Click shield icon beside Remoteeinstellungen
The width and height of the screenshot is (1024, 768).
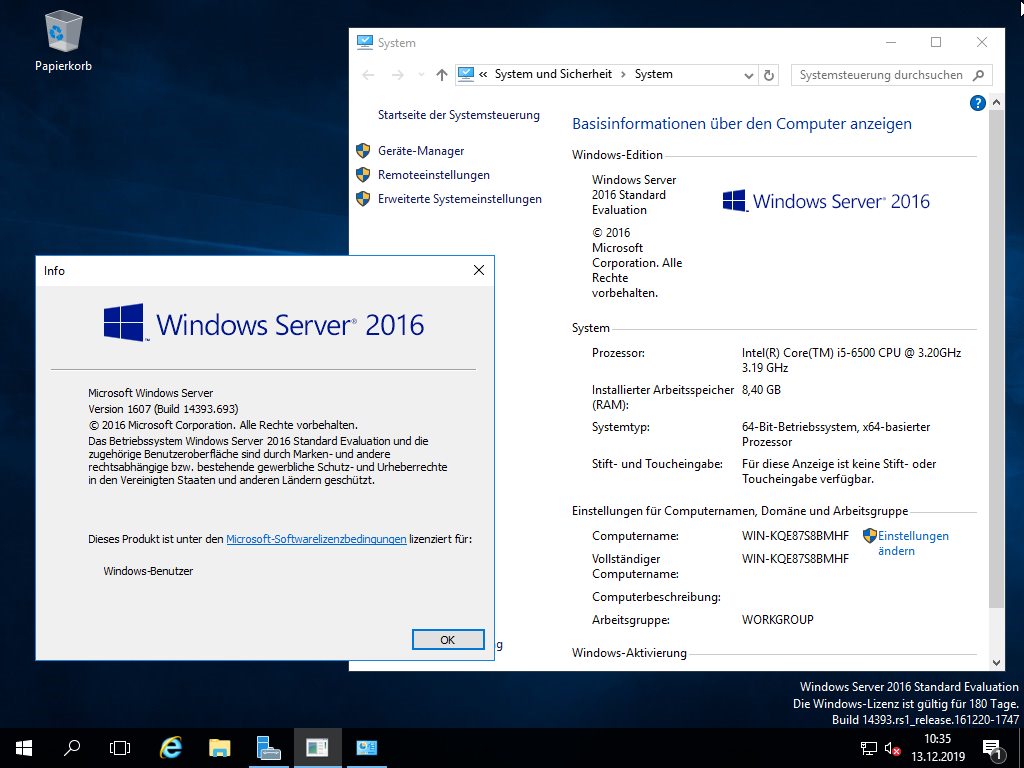click(x=363, y=175)
